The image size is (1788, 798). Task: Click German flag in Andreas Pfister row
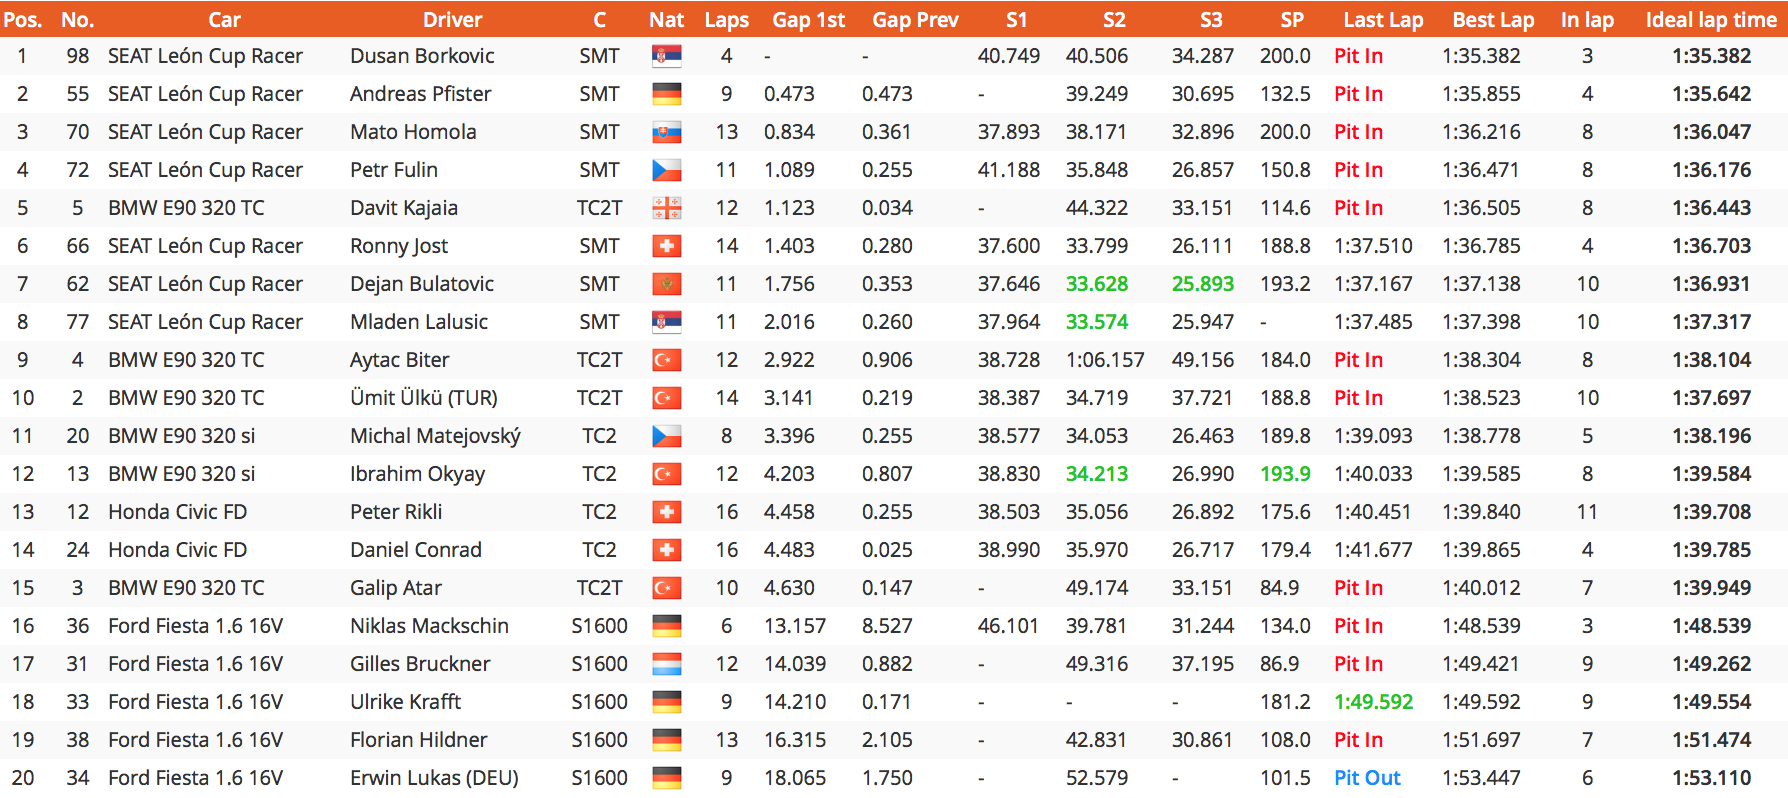(666, 94)
